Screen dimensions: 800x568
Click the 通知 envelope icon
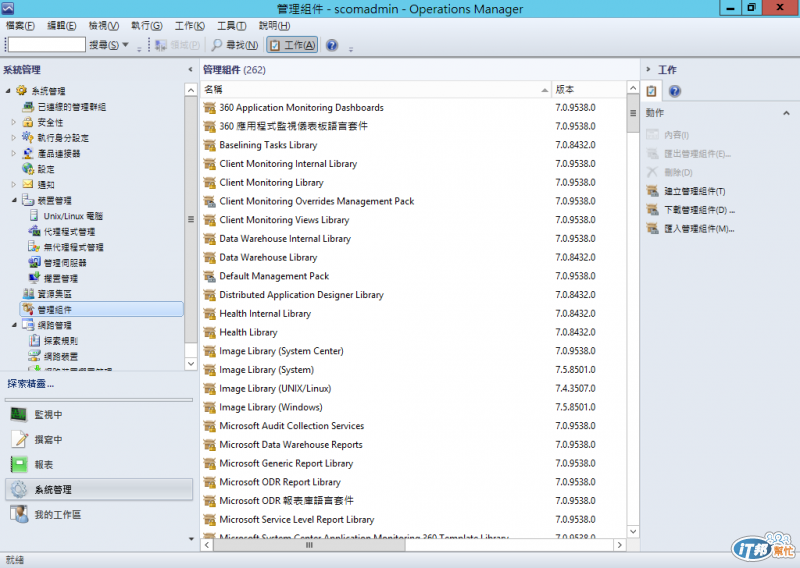click(x=28, y=185)
